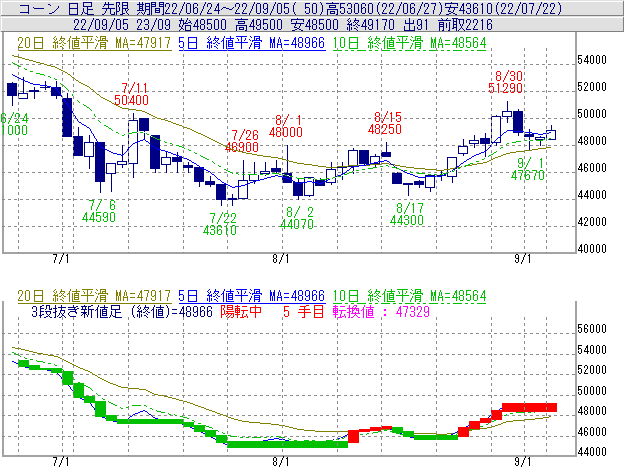The height and width of the screenshot is (475, 624).
Task: Click the 8/1 date label under upper chart
Action: click(281, 259)
